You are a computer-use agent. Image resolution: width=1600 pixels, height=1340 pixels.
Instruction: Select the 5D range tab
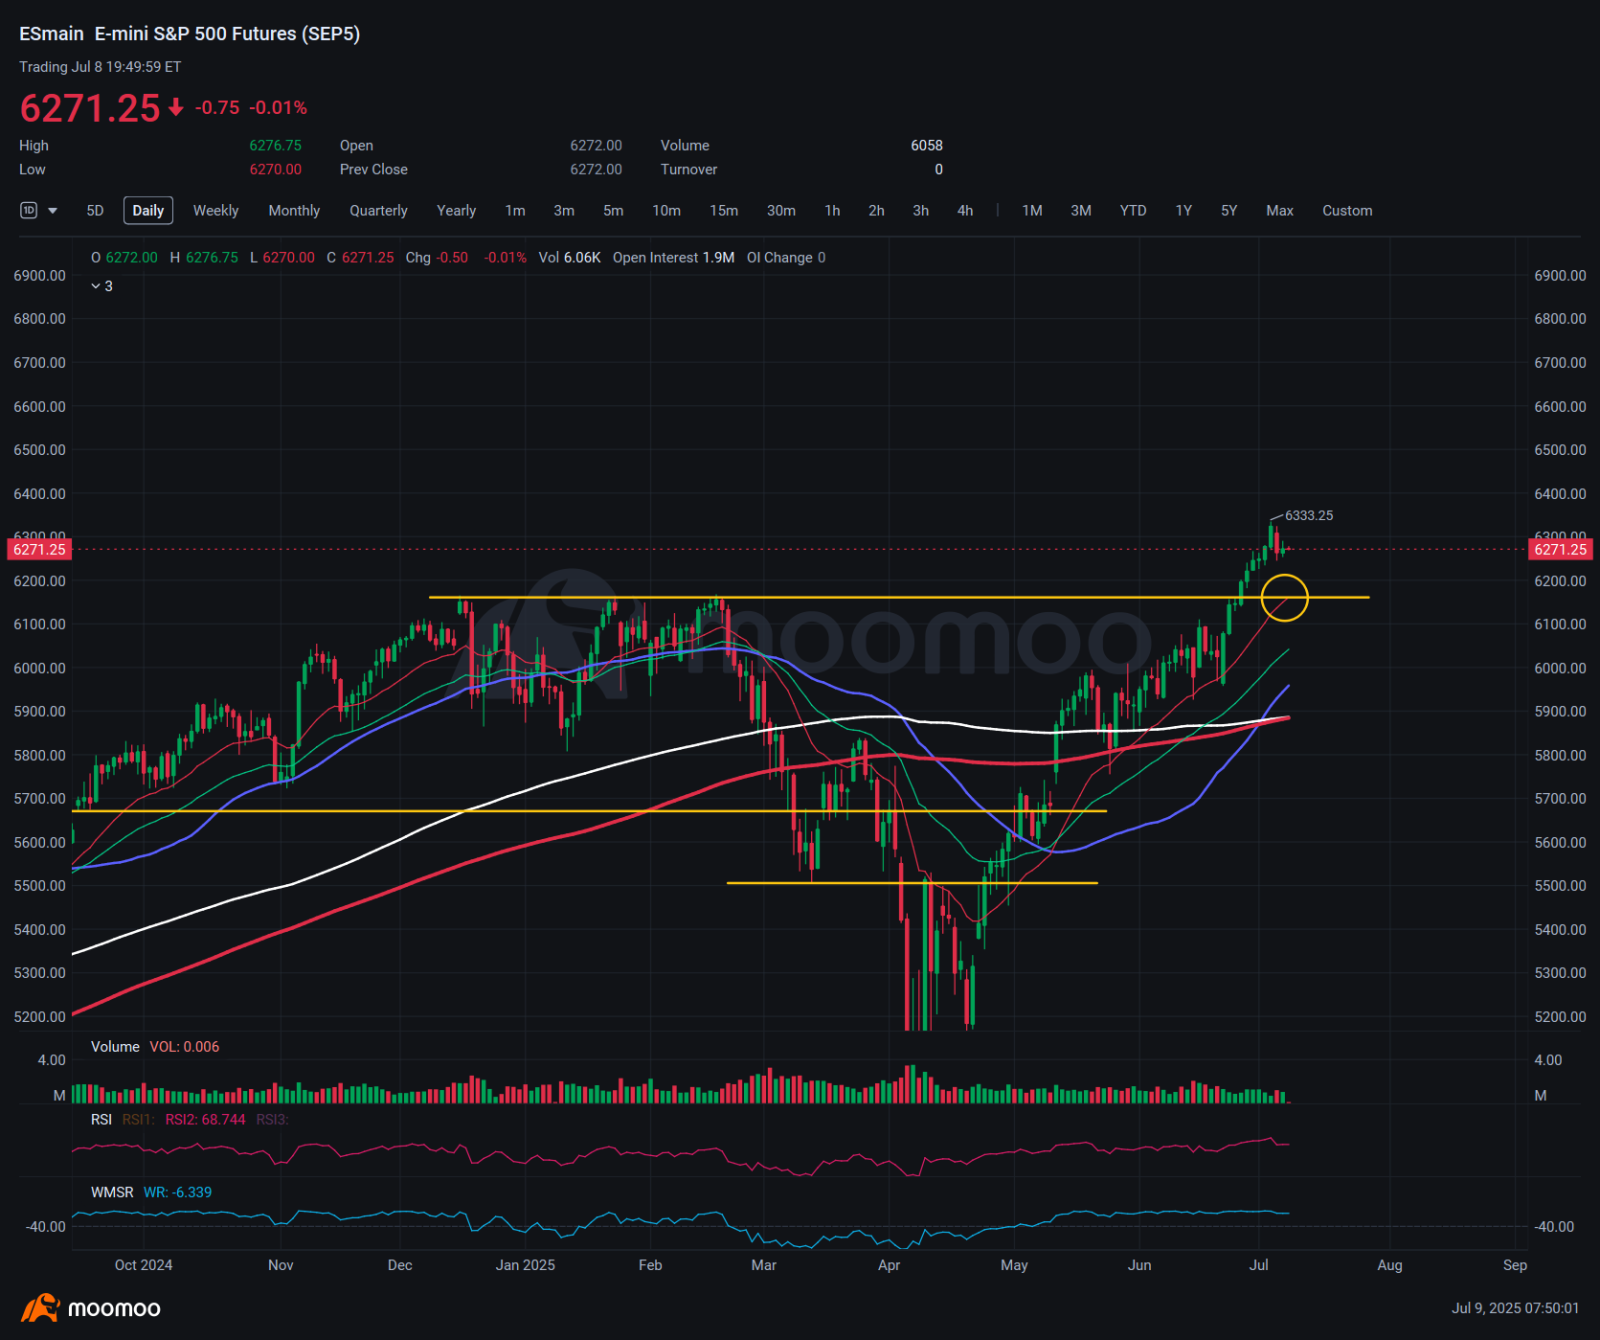click(95, 211)
